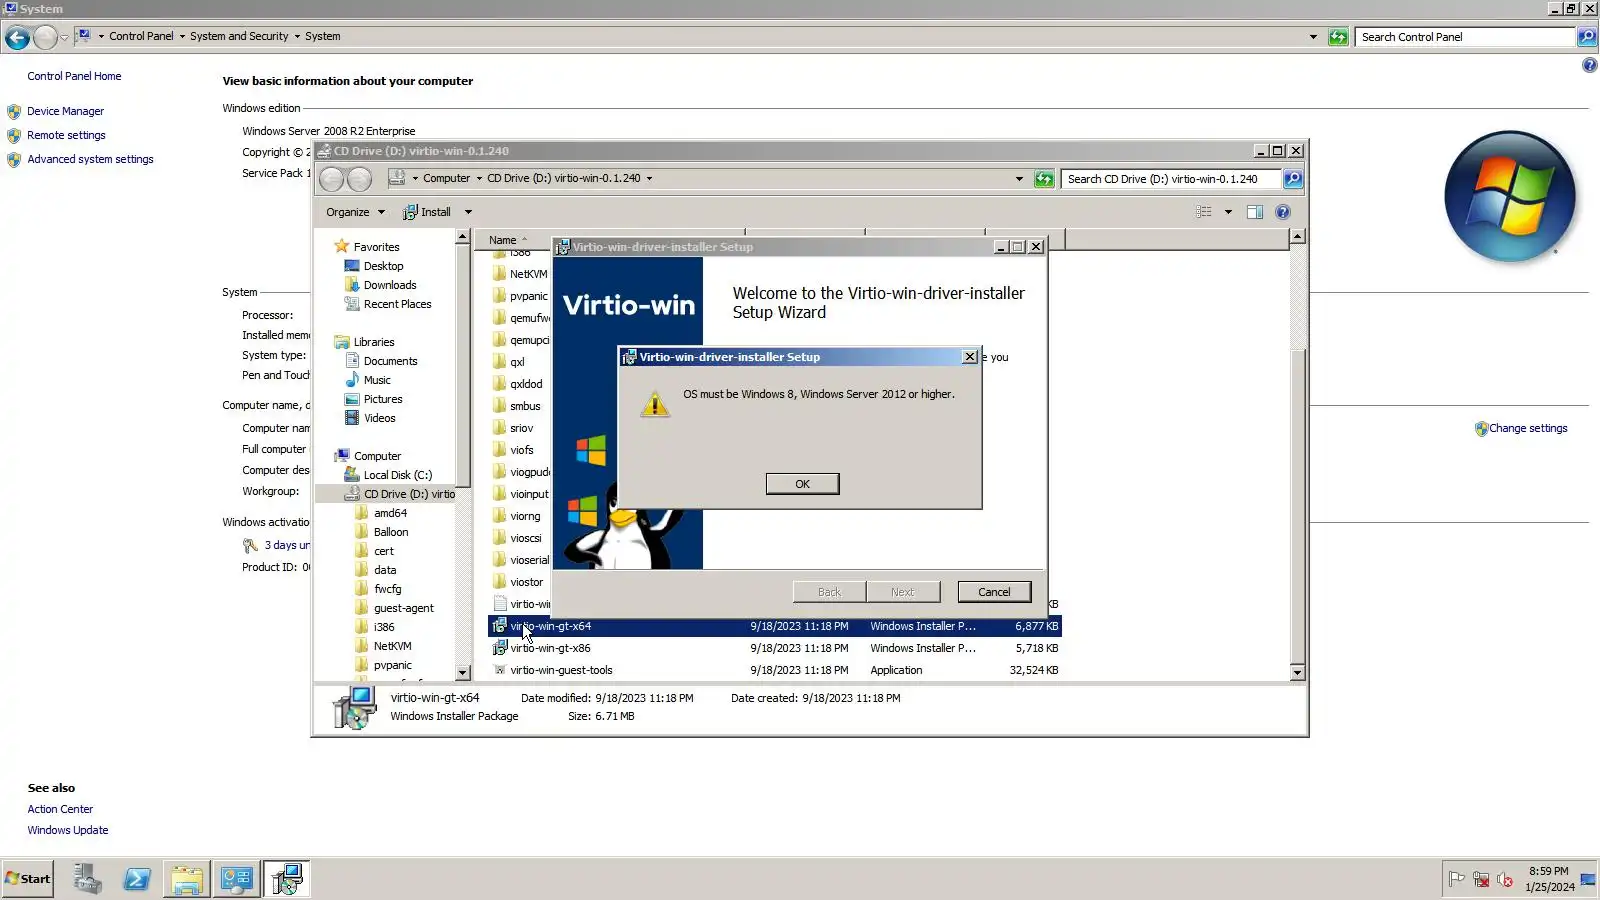The image size is (1600, 900).
Task: Open Server Manager from the taskbar
Action: pyautogui.click(x=87, y=879)
